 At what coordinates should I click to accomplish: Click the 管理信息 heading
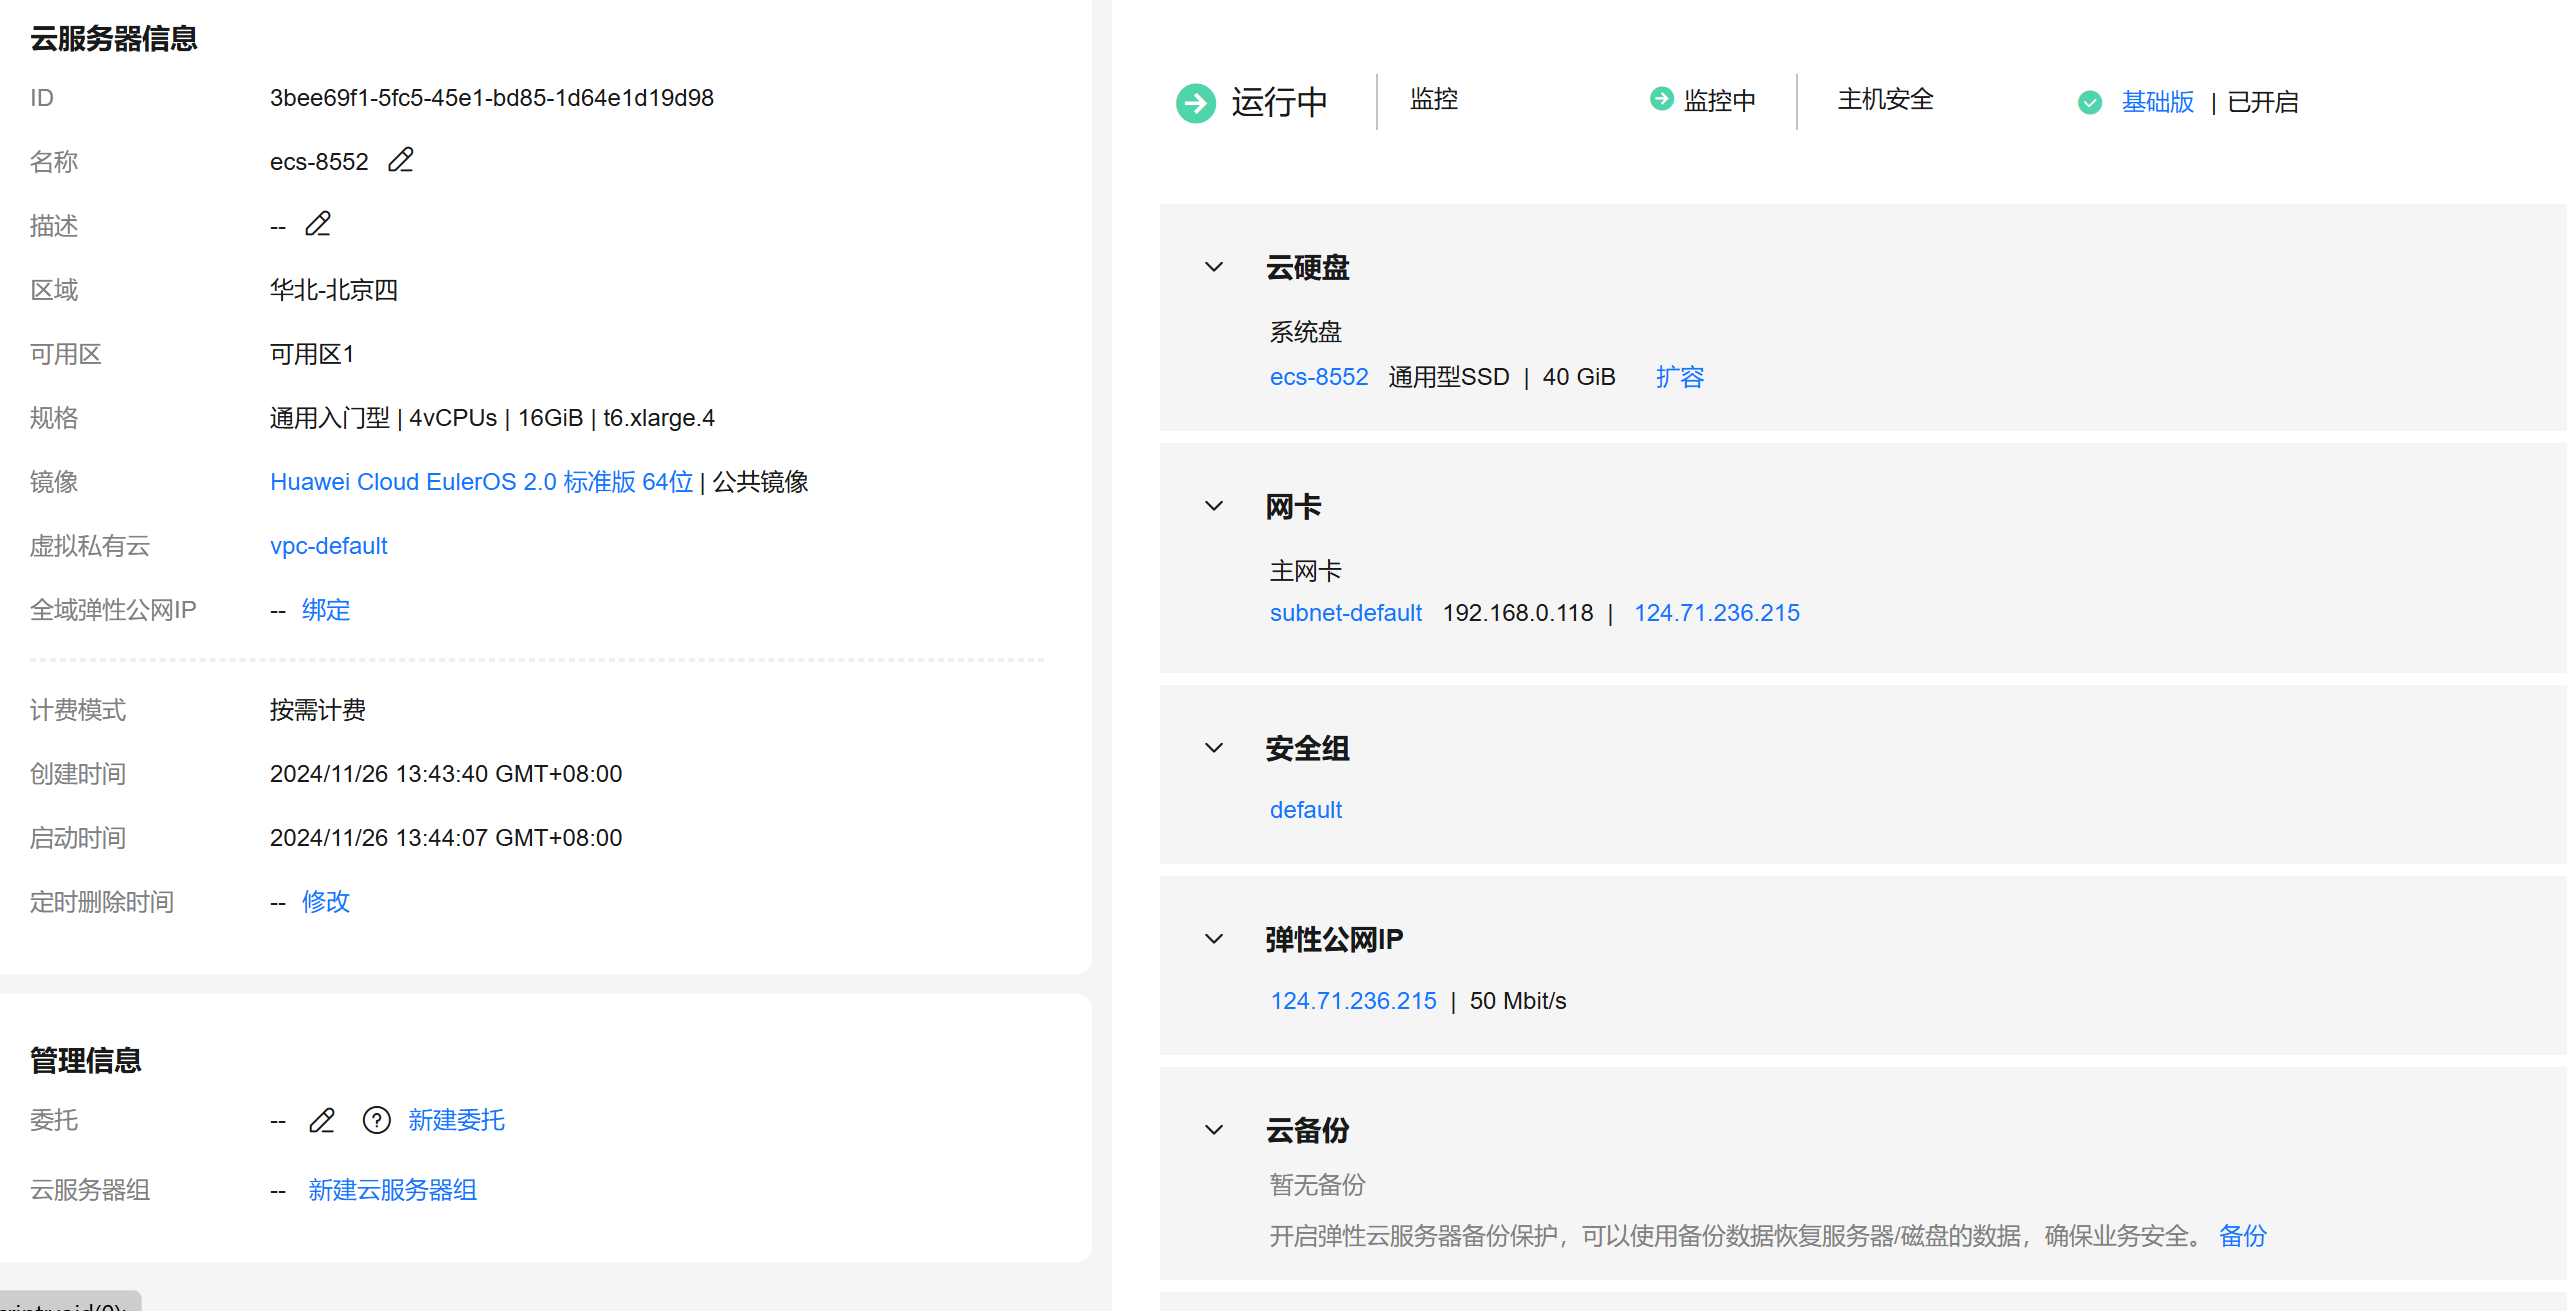pyautogui.click(x=86, y=1061)
